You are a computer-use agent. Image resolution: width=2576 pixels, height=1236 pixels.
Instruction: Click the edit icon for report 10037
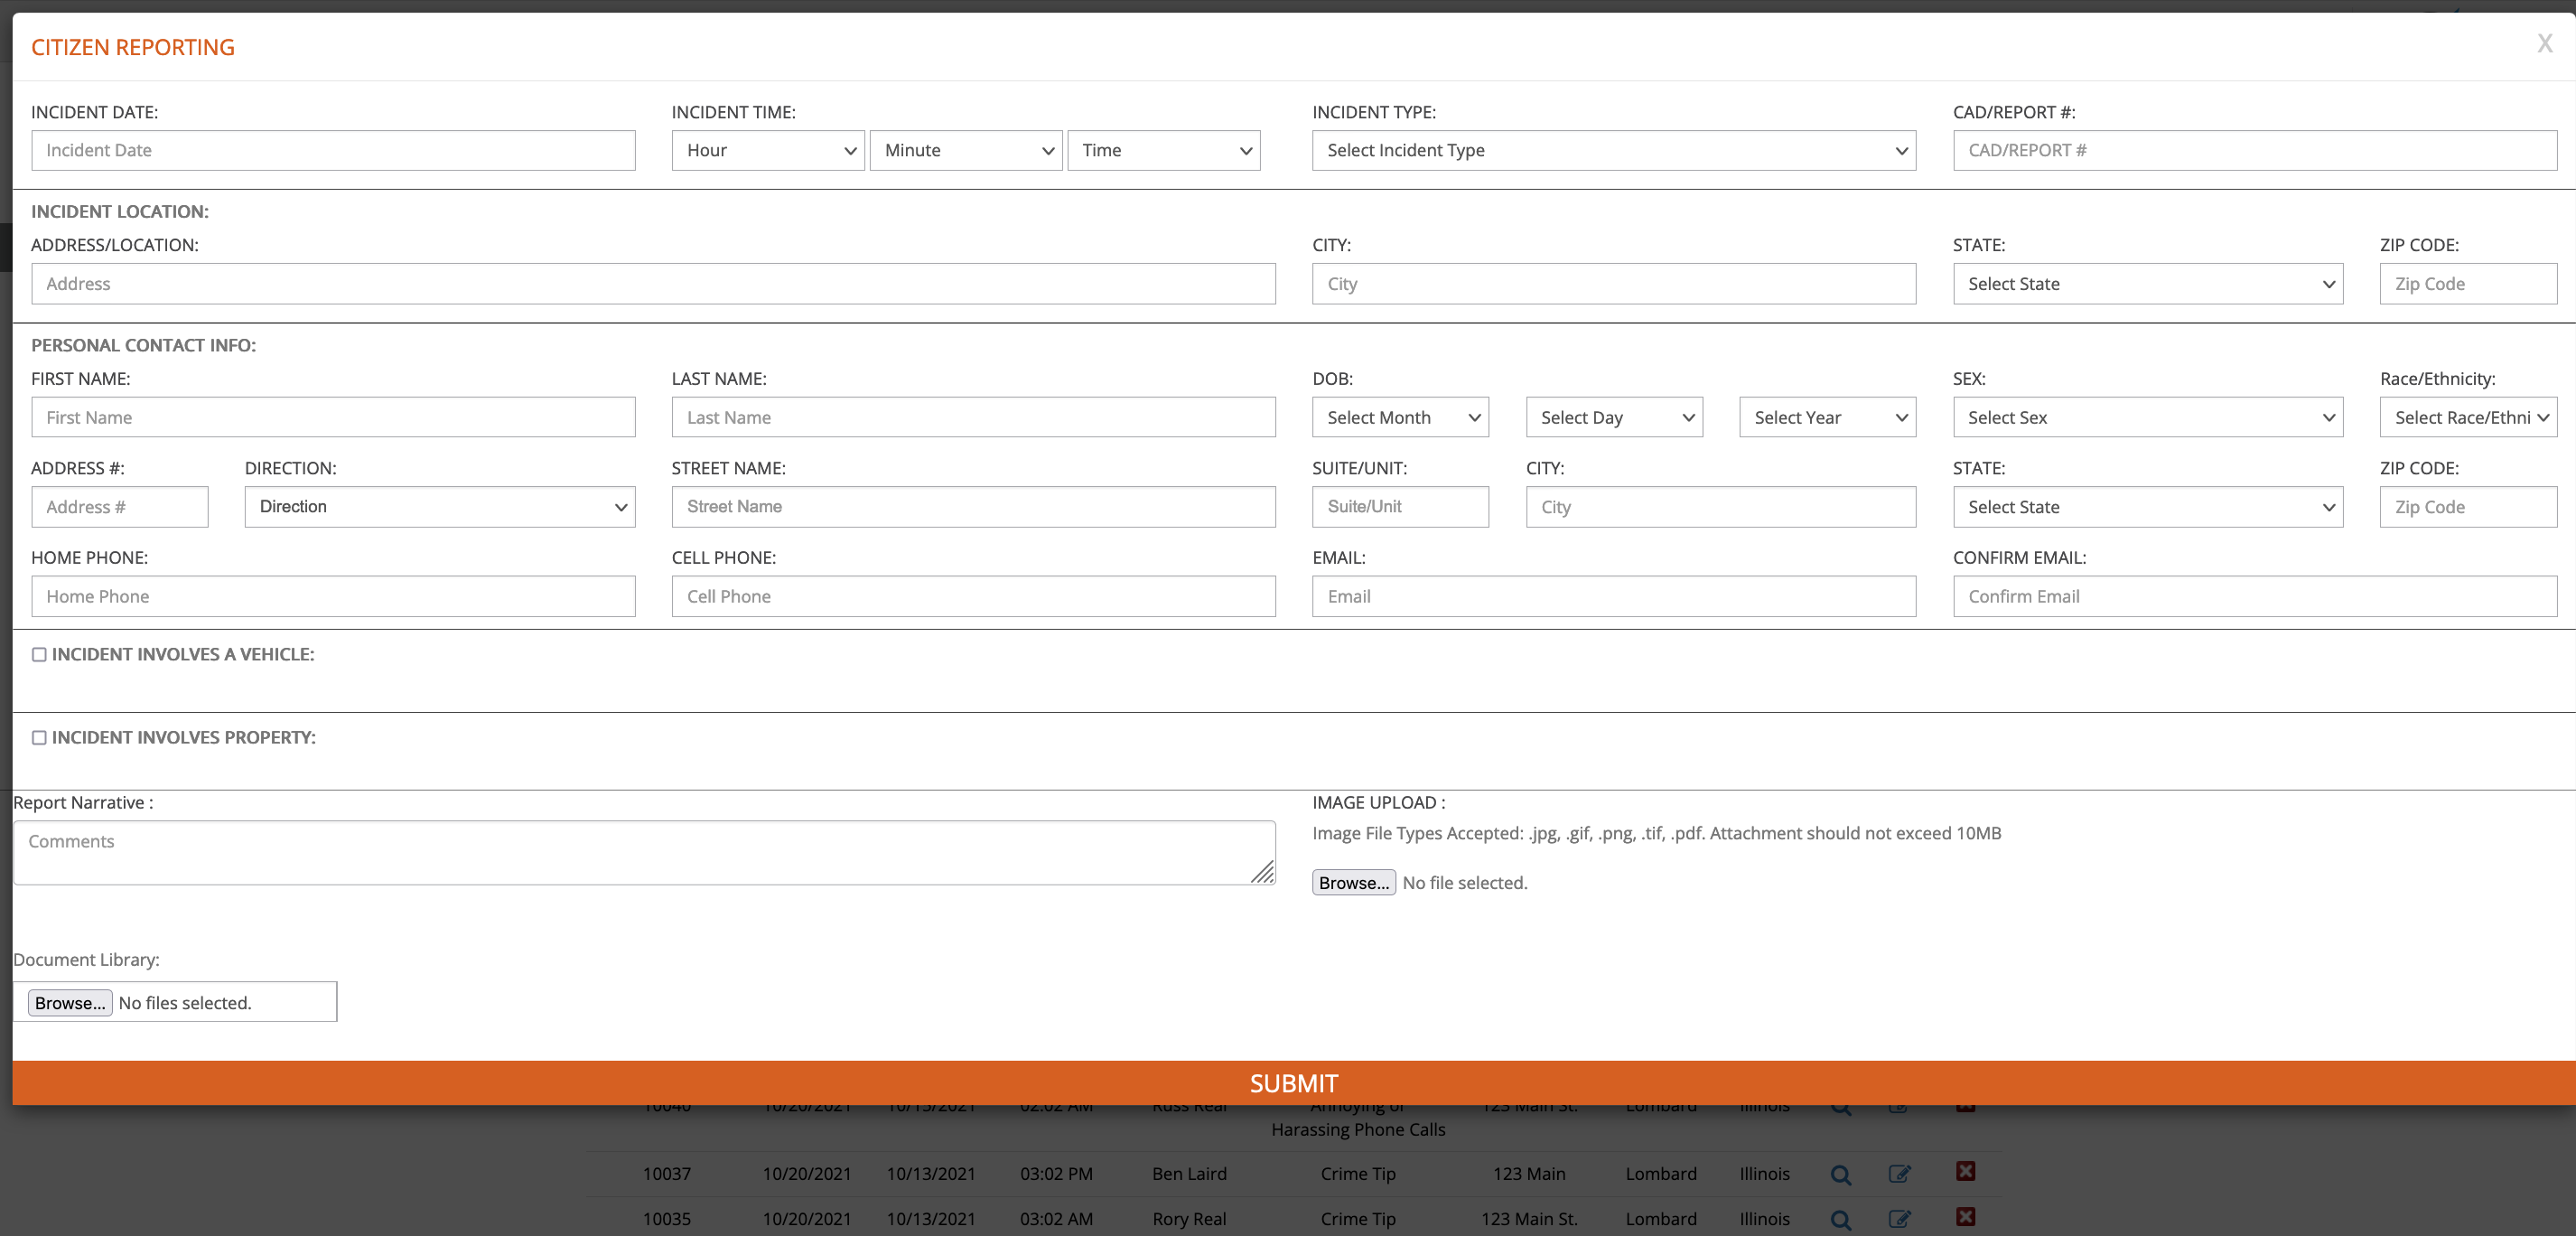[x=1899, y=1174]
